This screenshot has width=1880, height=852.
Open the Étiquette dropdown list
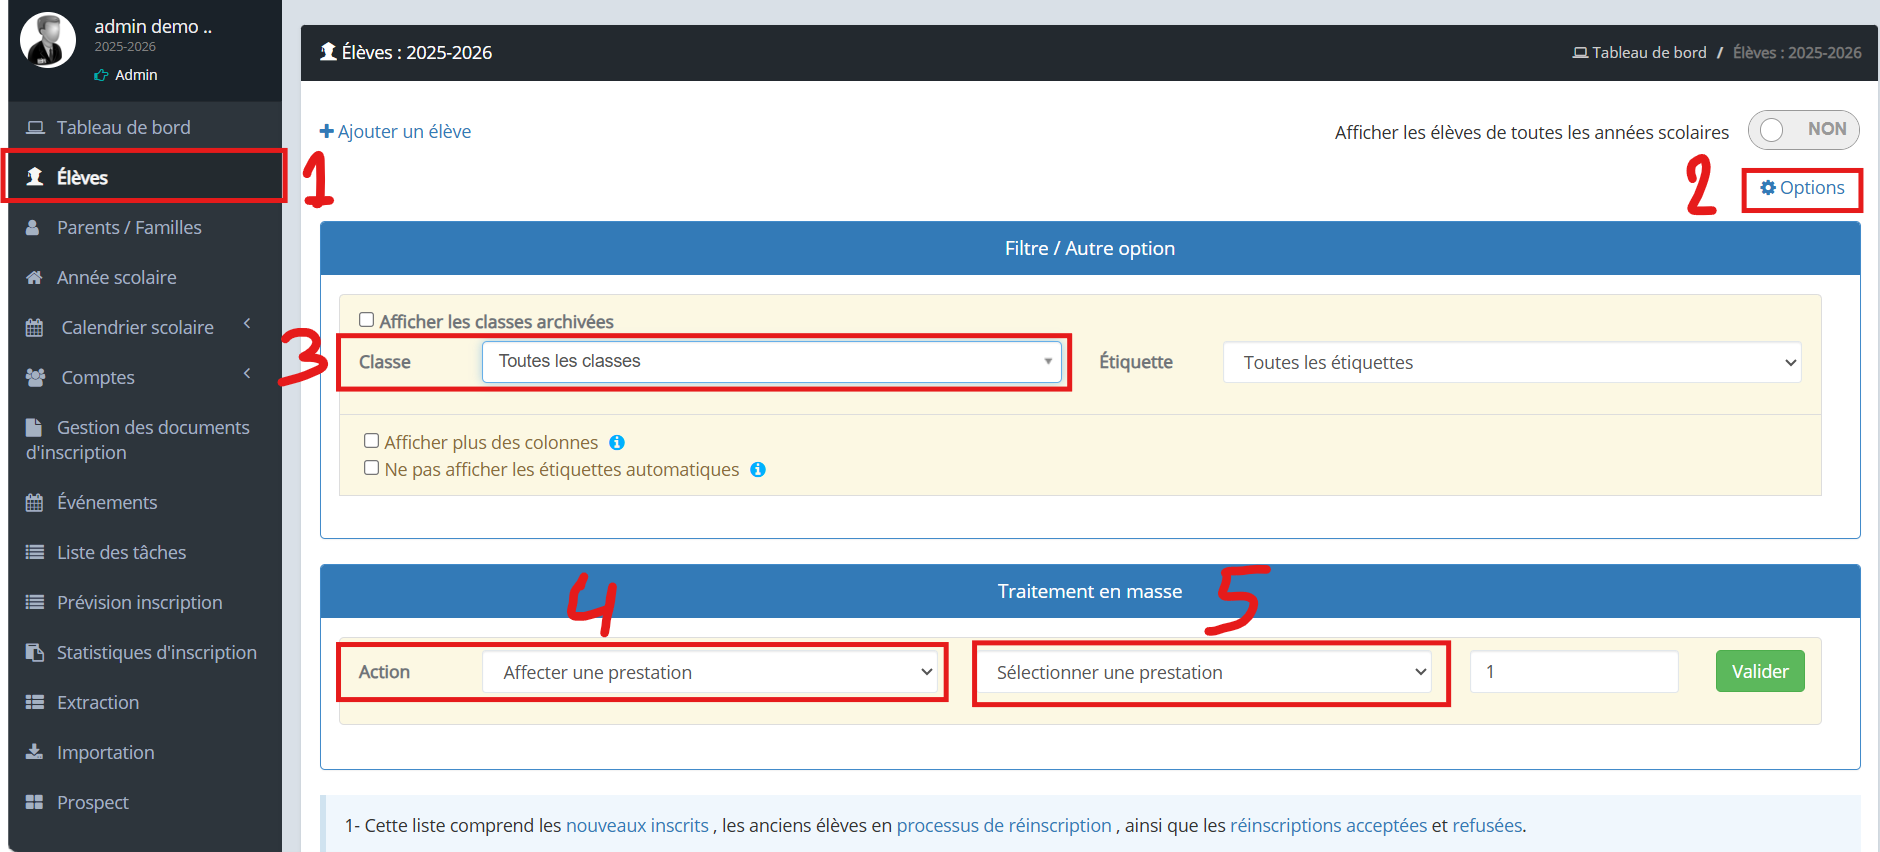click(1511, 363)
